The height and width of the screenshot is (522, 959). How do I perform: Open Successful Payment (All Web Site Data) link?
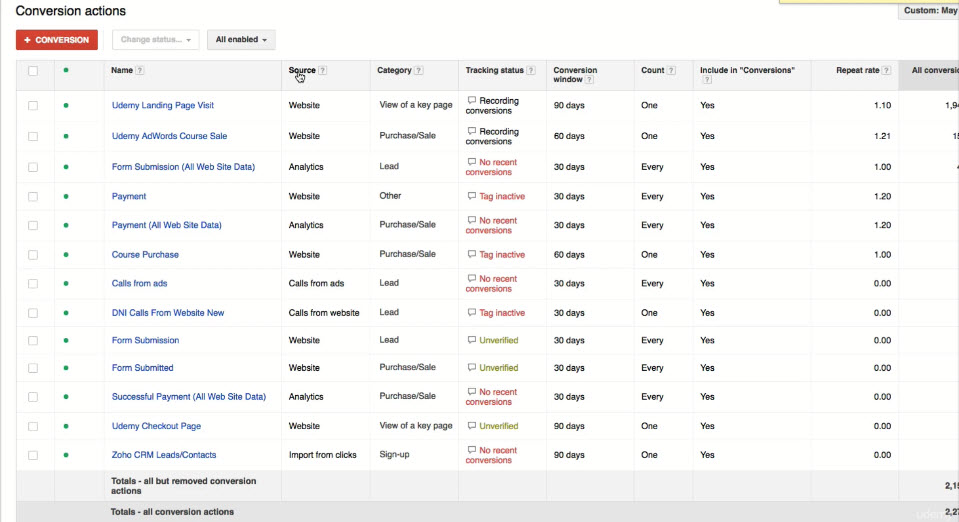click(189, 397)
